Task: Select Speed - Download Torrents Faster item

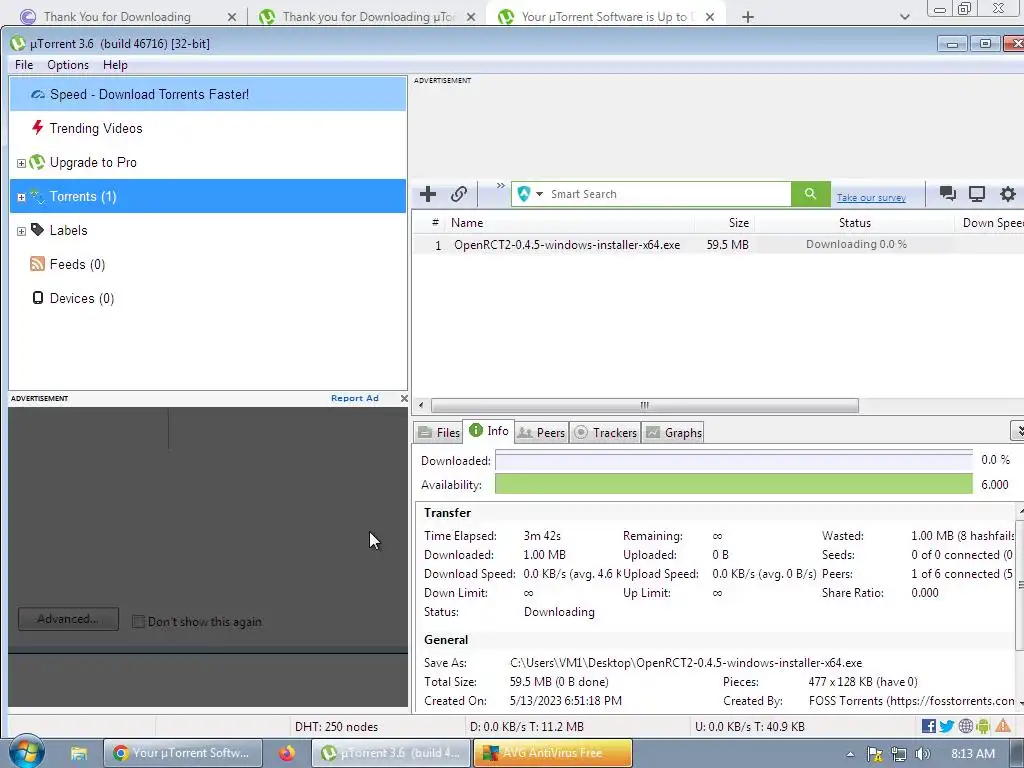Action: [x=208, y=94]
